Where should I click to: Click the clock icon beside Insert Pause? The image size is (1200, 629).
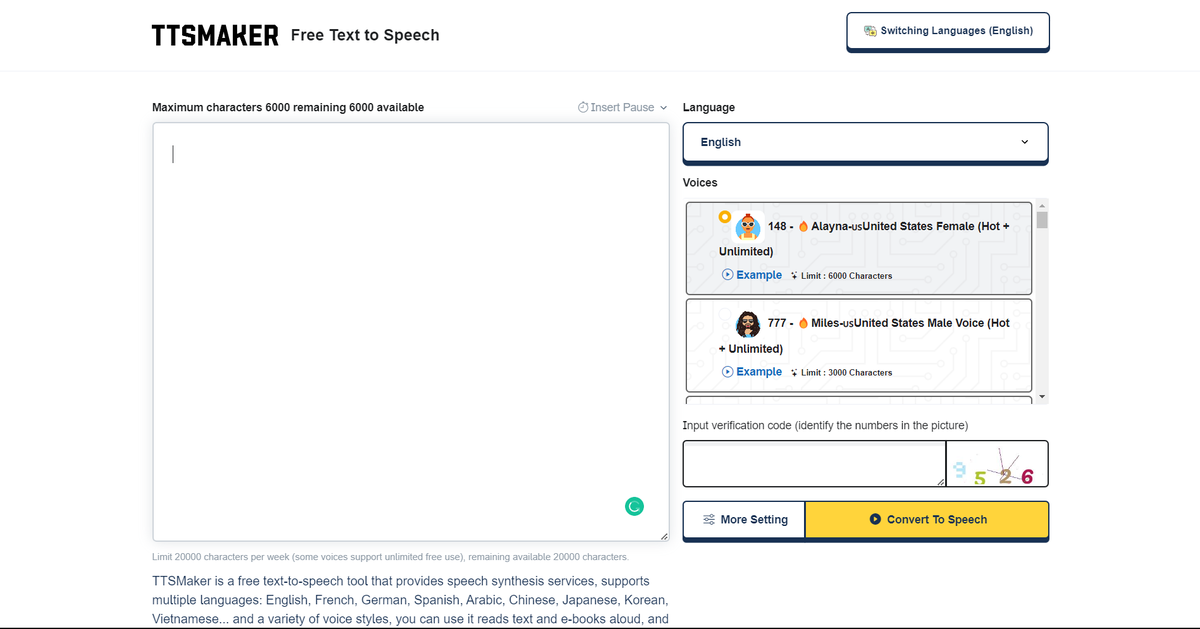point(583,107)
